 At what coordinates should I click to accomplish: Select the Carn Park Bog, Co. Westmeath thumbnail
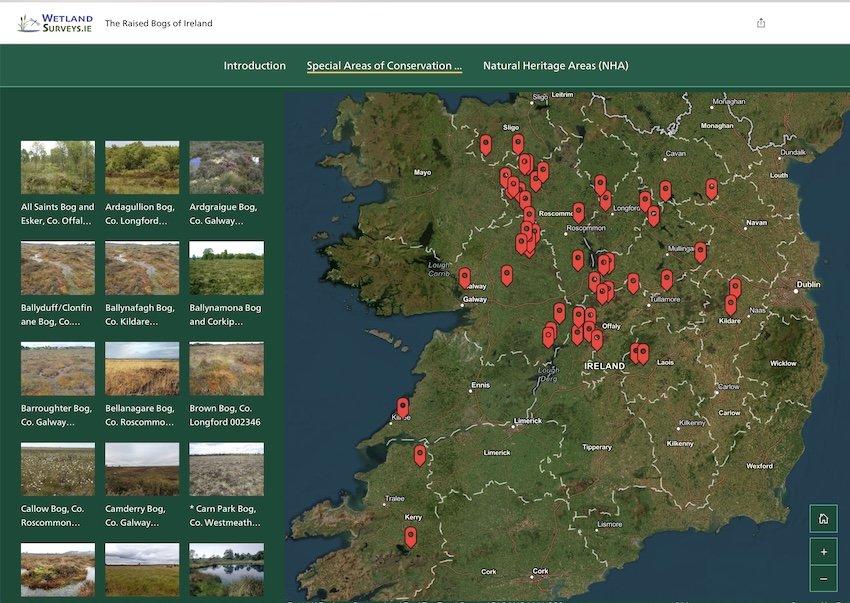[x=226, y=469]
